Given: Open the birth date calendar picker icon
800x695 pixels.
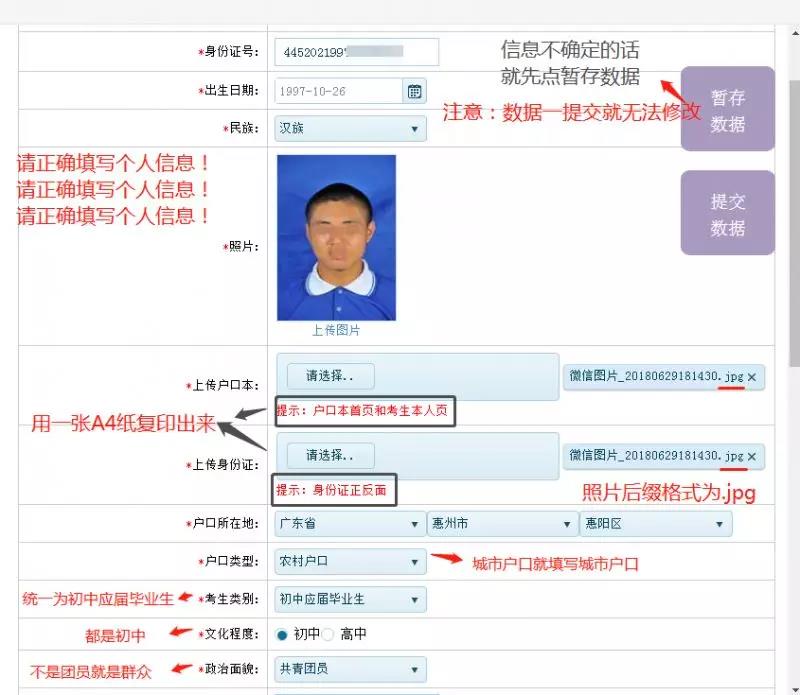Looking at the screenshot, I should coord(414,91).
